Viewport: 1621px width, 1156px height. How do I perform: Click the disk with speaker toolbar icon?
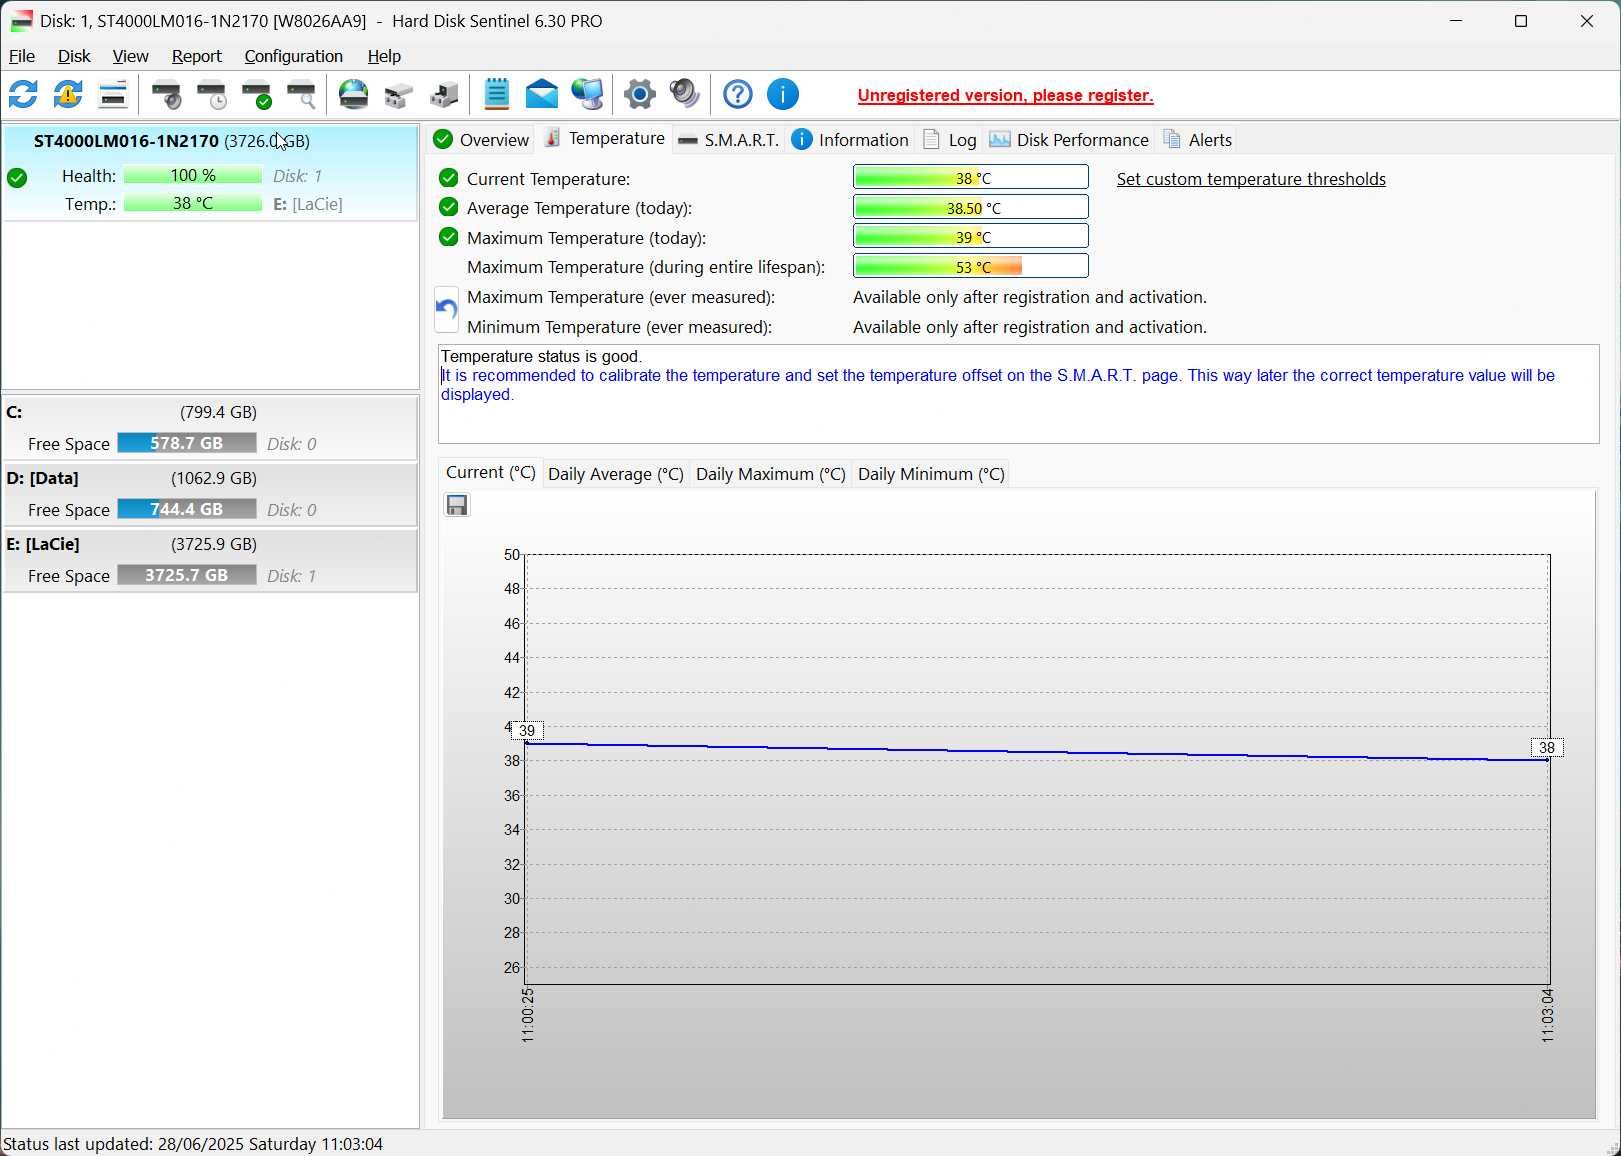tap(167, 95)
